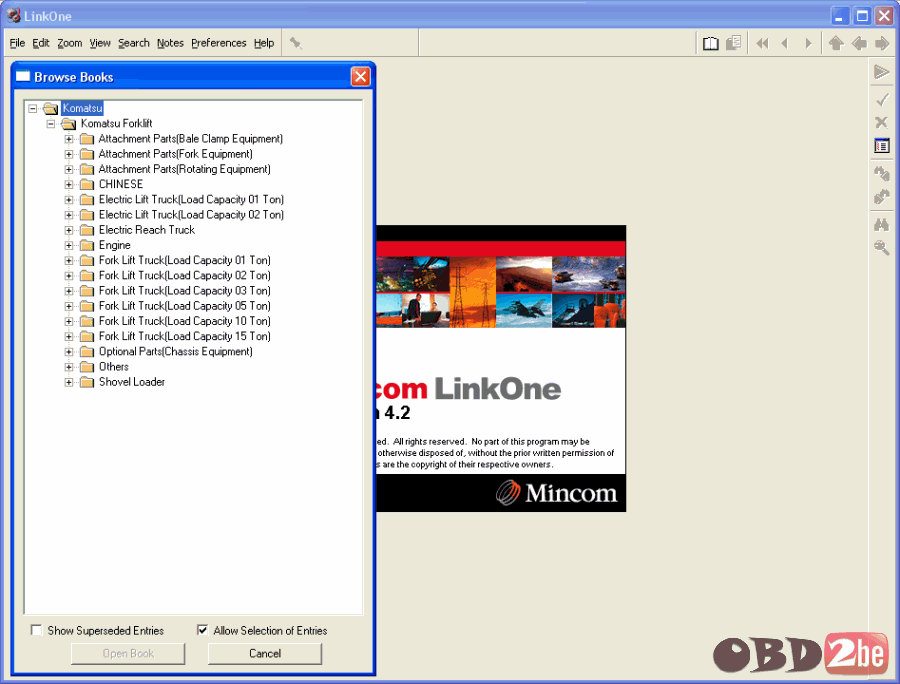900x684 pixels.
Task: Expand Electric Lift Truck(Load Capacity 02 Ton)
Action: click(x=69, y=215)
